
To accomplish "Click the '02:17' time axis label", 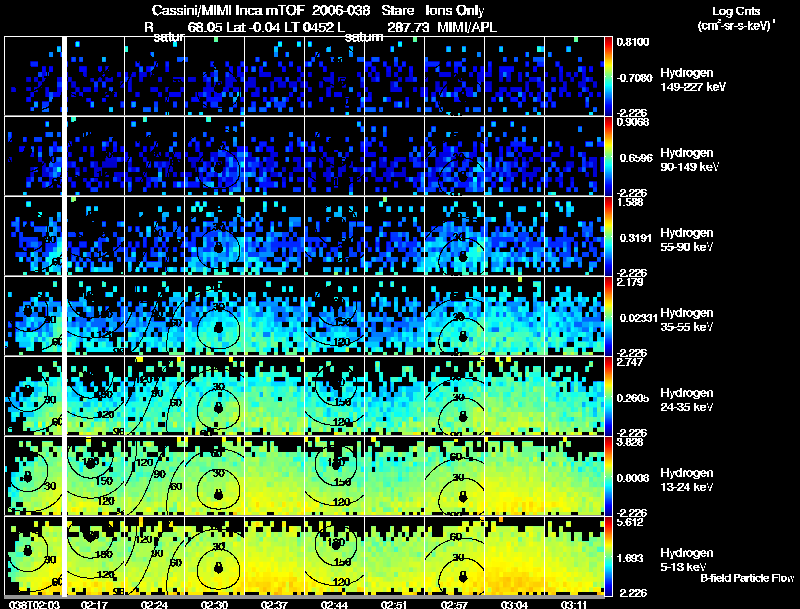I will click(94, 604).
